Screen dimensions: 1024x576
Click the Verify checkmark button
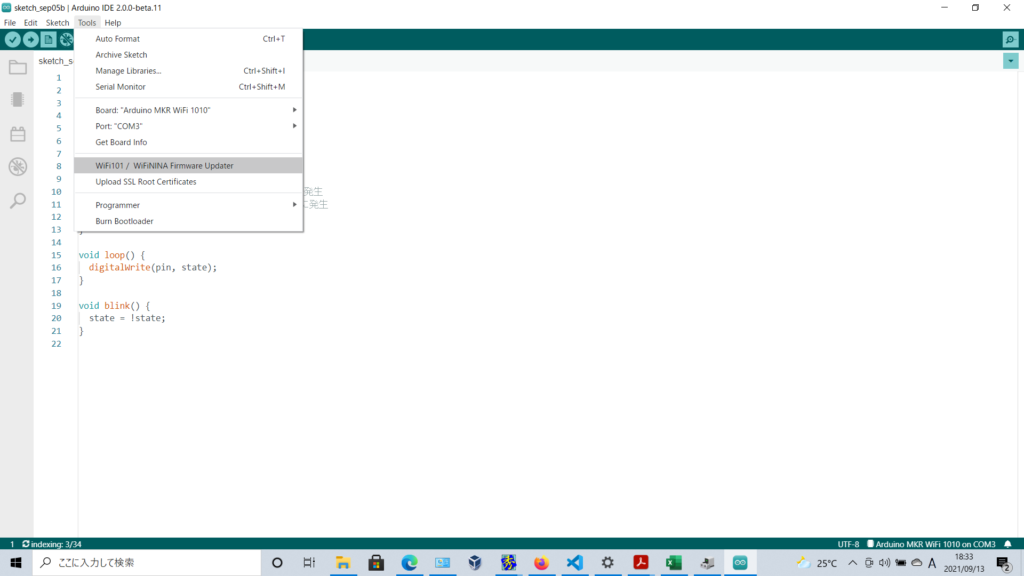pyautogui.click(x=12, y=40)
